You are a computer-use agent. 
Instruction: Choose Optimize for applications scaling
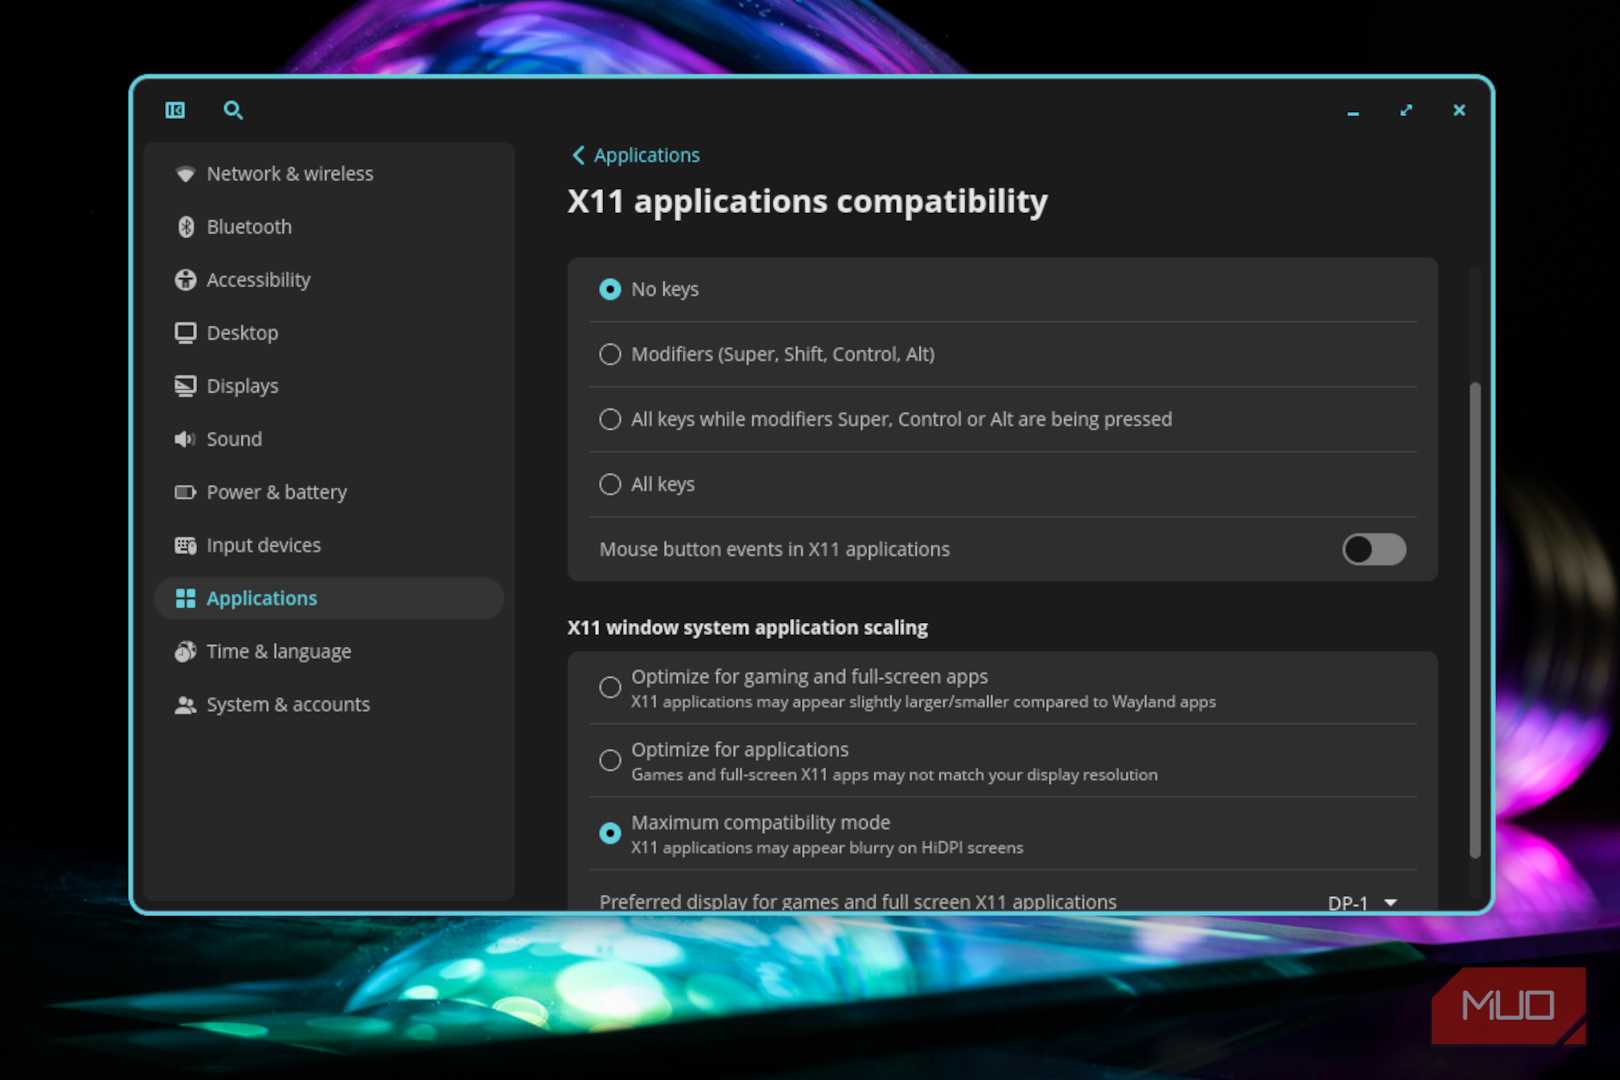610,760
